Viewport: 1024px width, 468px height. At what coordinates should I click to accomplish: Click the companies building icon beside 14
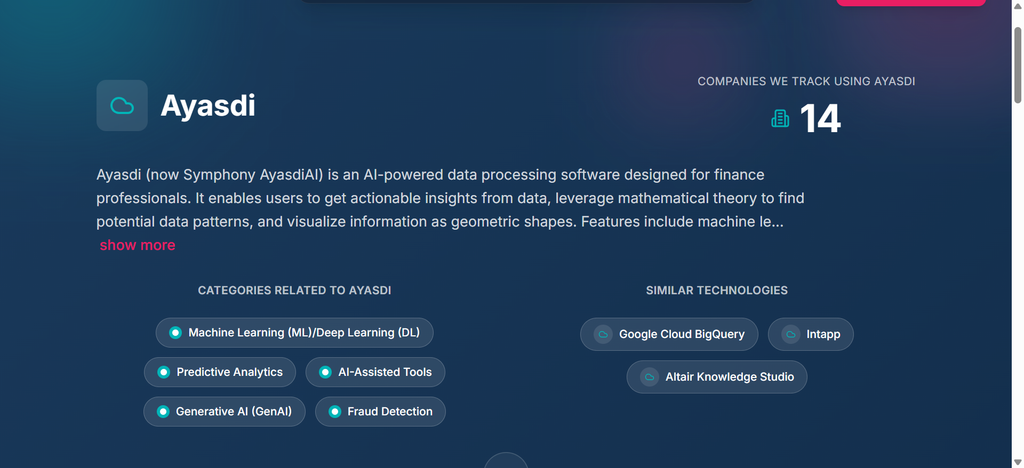780,119
